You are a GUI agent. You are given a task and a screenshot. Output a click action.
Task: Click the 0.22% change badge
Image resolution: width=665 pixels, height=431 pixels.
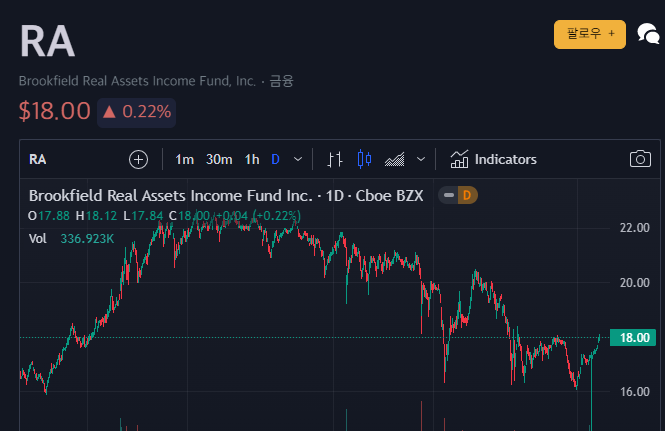pos(137,112)
